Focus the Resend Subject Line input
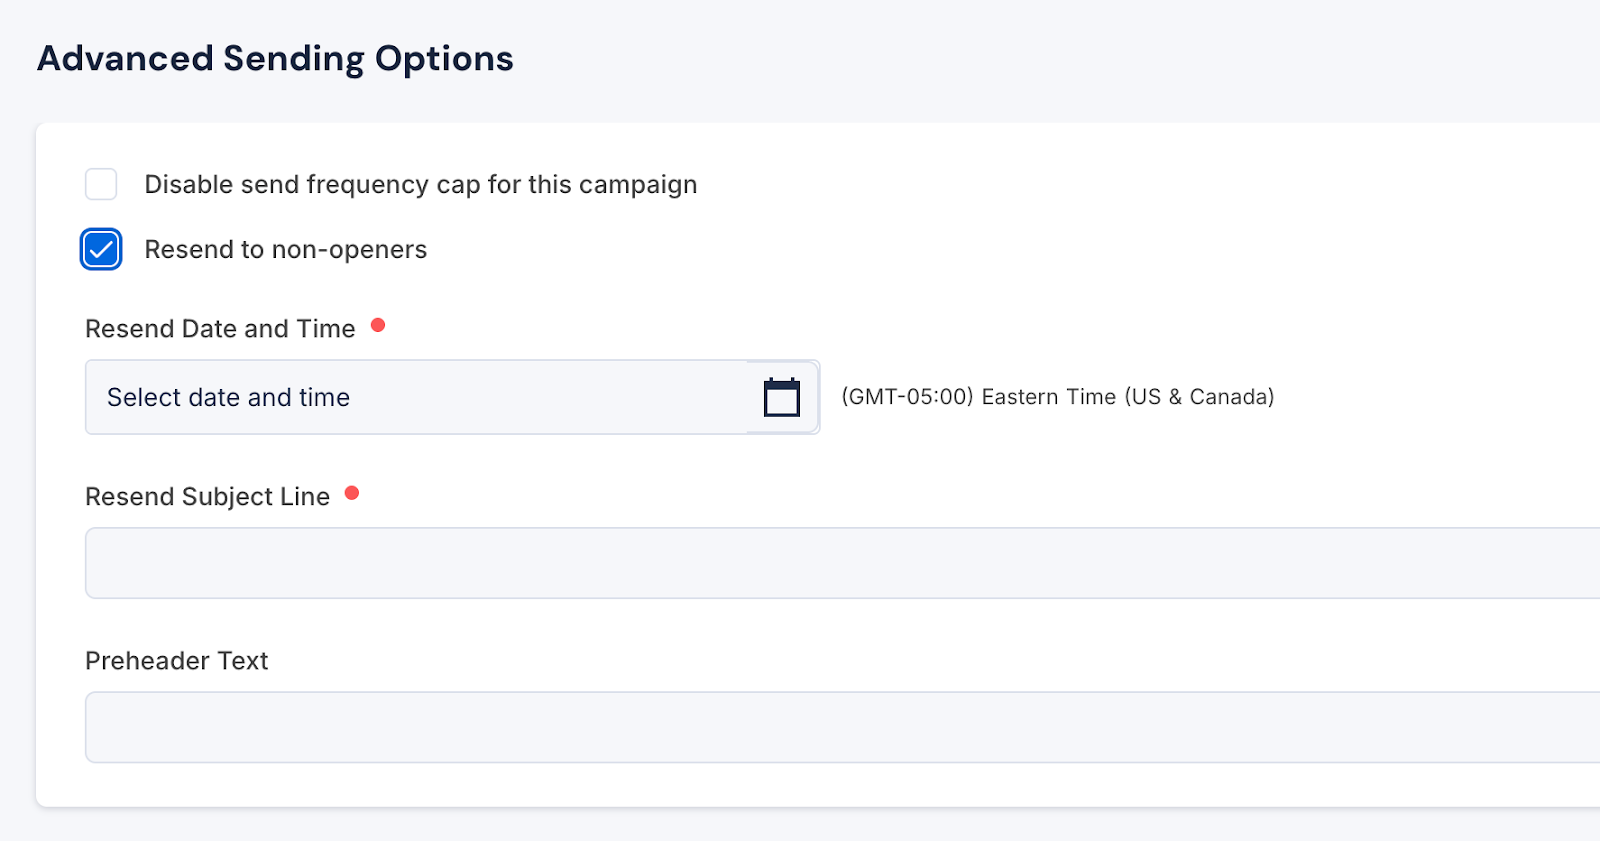Screen dimensions: 1600x841 840,563
